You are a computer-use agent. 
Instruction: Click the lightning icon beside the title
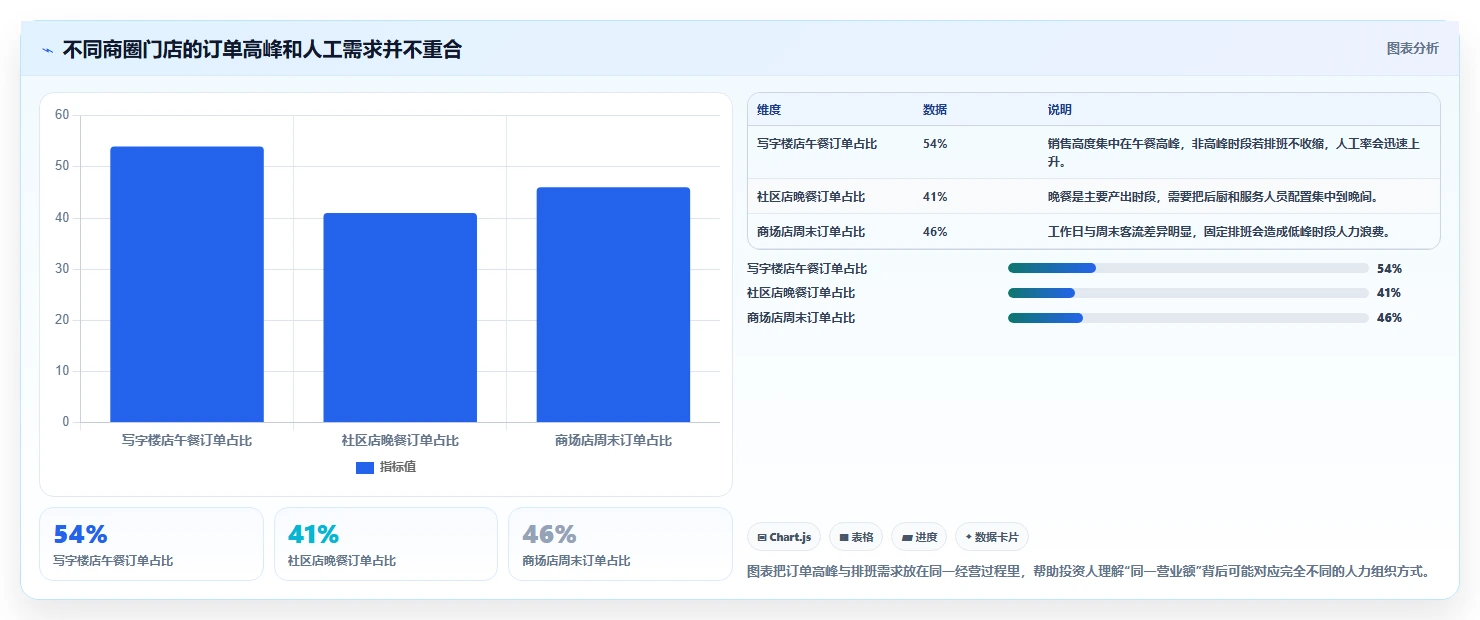pyautogui.click(x=47, y=50)
